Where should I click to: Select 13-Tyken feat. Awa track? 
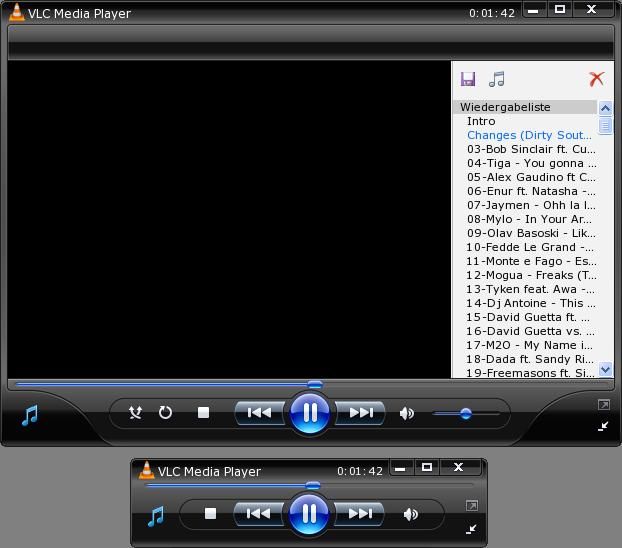pyautogui.click(x=531, y=289)
